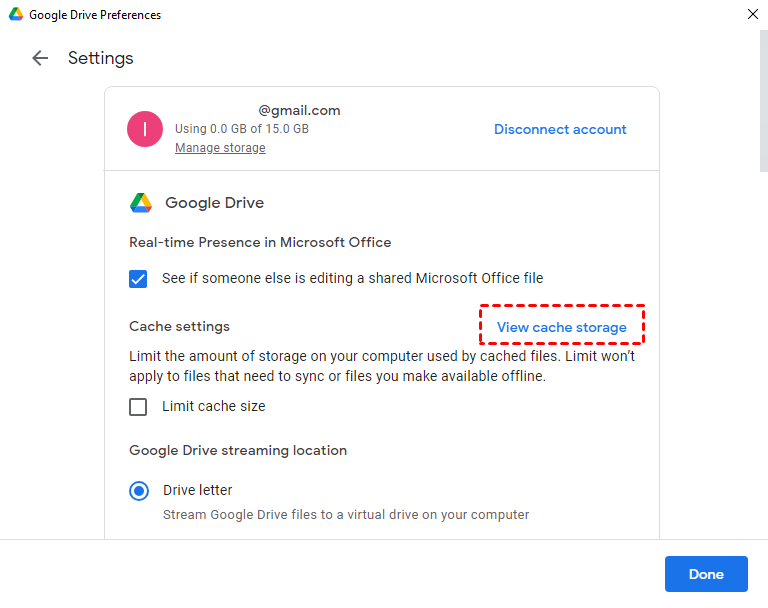
Task: Click the Google Drive streaming location heading
Action: point(238,450)
